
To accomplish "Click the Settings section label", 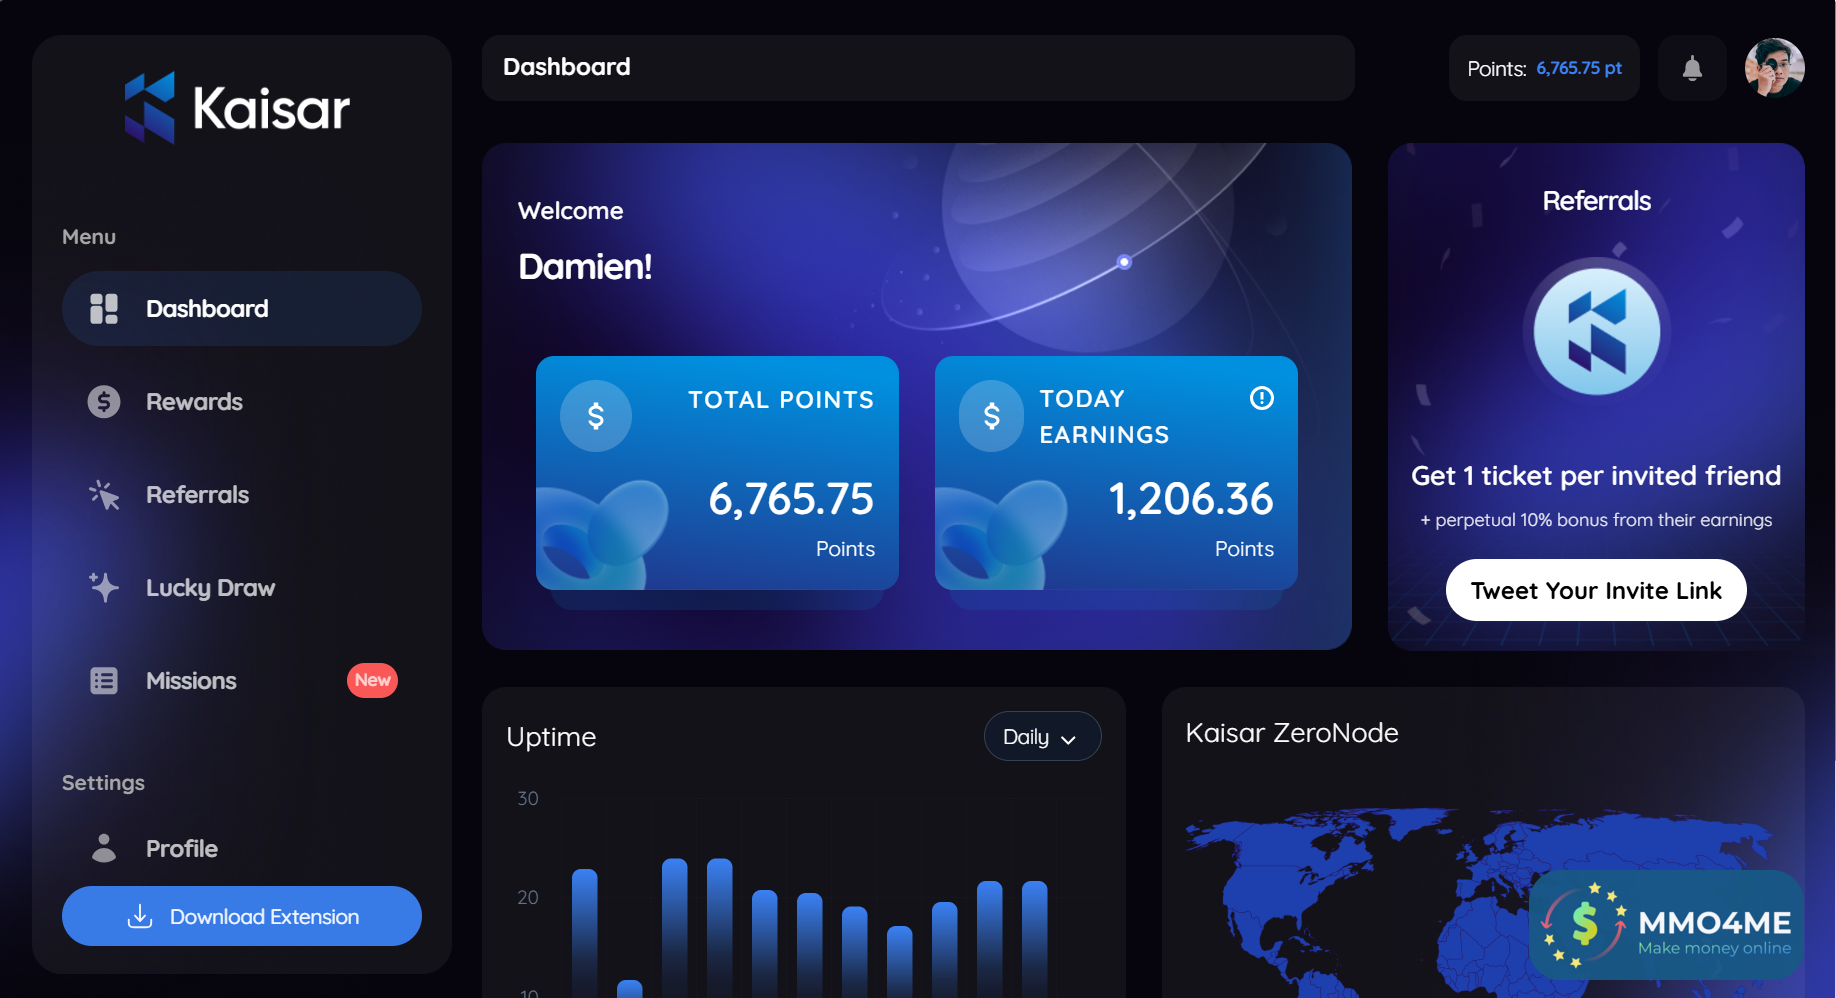I will pyautogui.click(x=103, y=783).
